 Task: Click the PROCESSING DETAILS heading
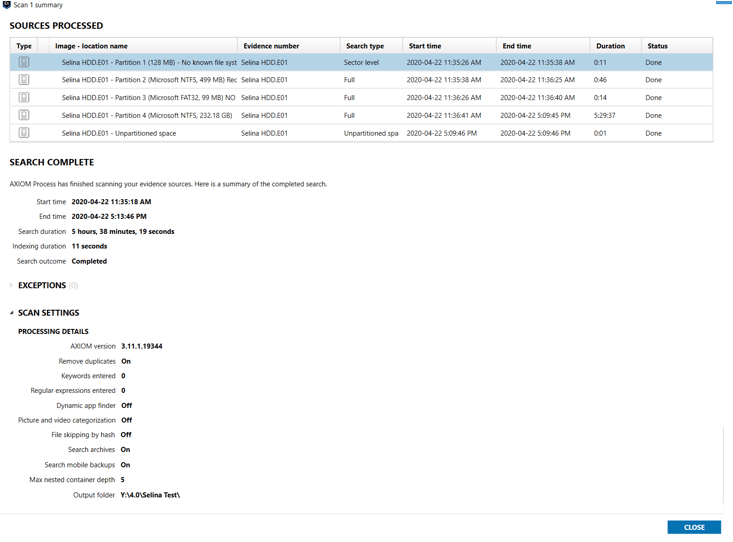(x=53, y=332)
